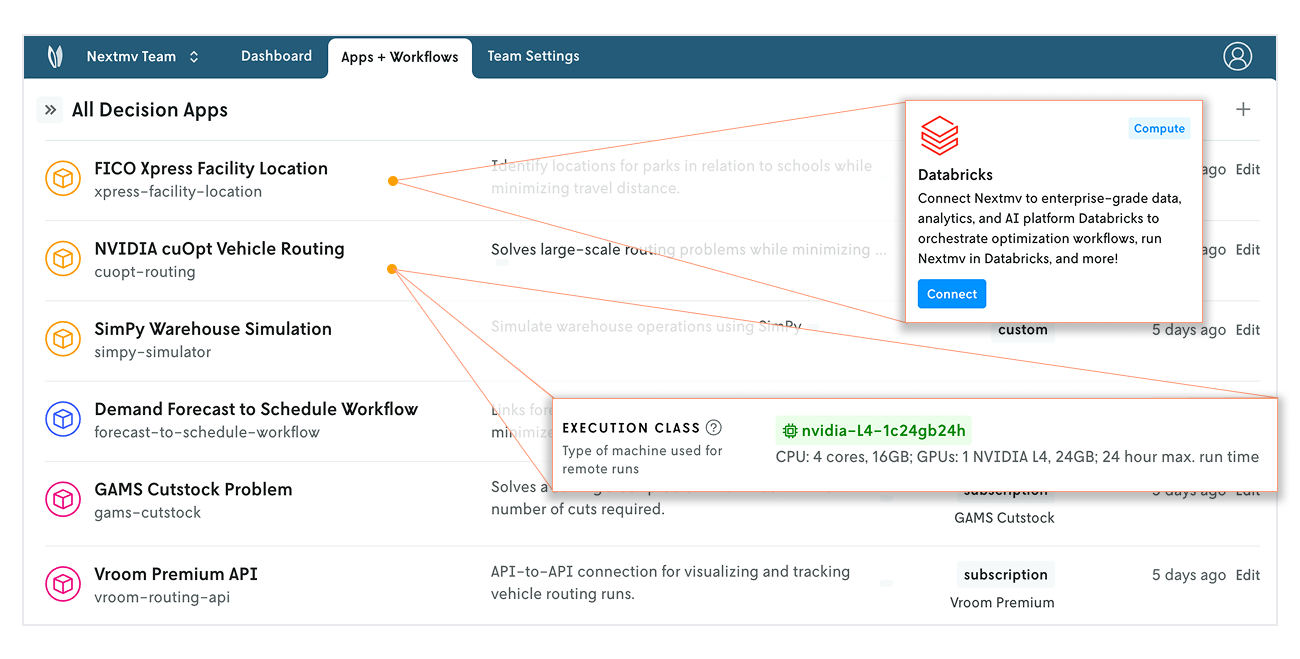This screenshot has width=1300, height=659.
Task: Click the NVIDIA cuOpt Vehicle Routing cube icon
Action: click(63, 258)
